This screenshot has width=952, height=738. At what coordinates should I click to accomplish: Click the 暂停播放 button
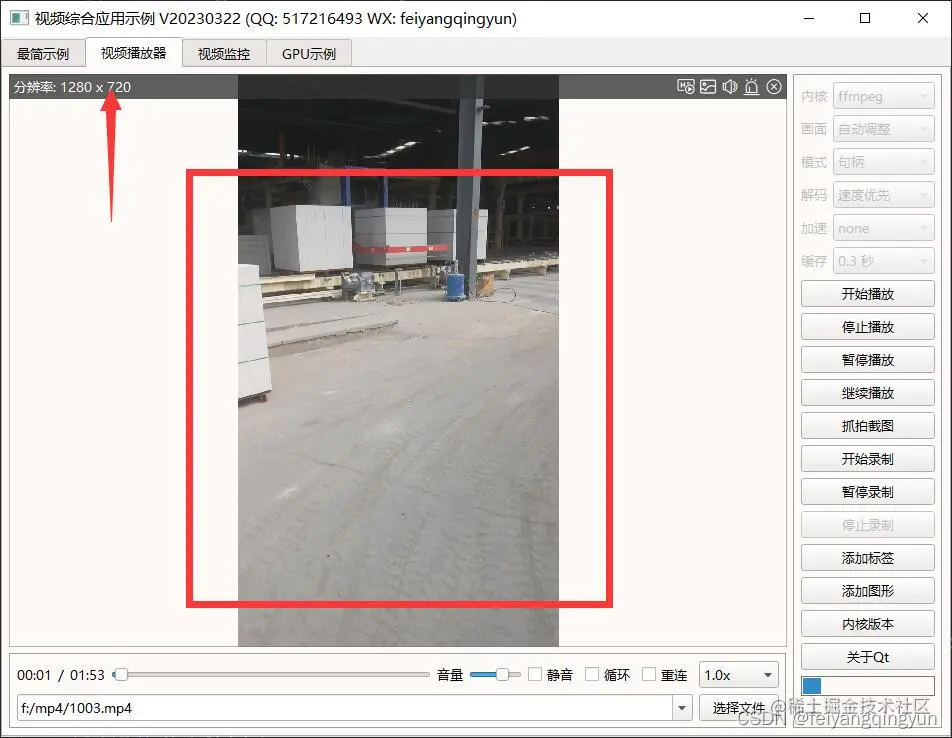pyautogui.click(x=868, y=360)
